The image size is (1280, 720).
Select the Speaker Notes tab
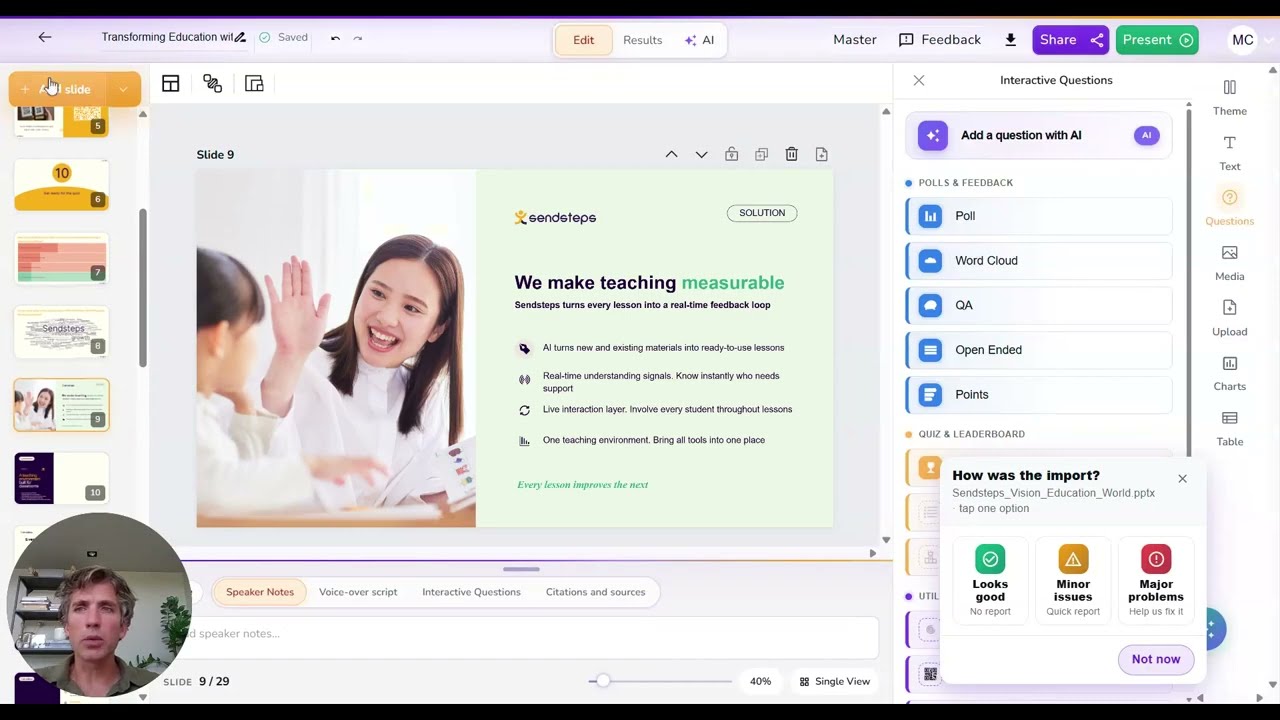pos(260,592)
